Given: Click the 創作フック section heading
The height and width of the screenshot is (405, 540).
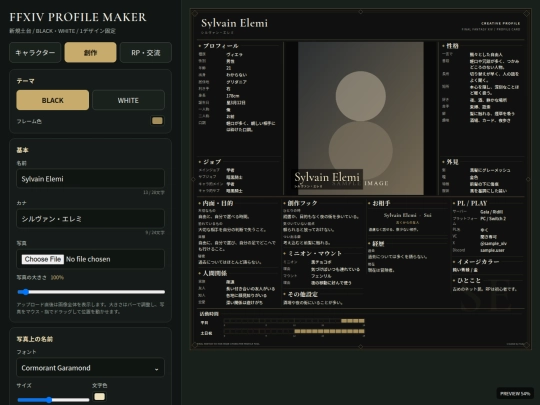Looking at the screenshot, I should [302, 203].
